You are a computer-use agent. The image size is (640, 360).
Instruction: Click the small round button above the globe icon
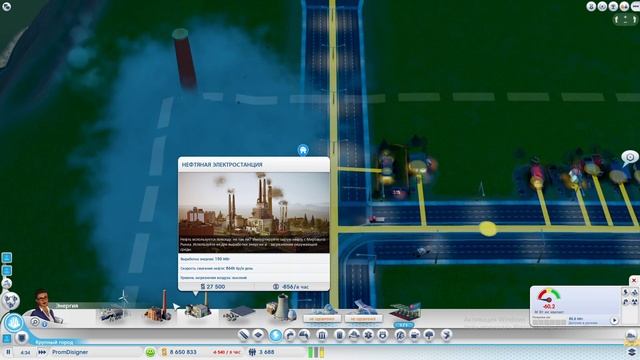click(x=7, y=283)
